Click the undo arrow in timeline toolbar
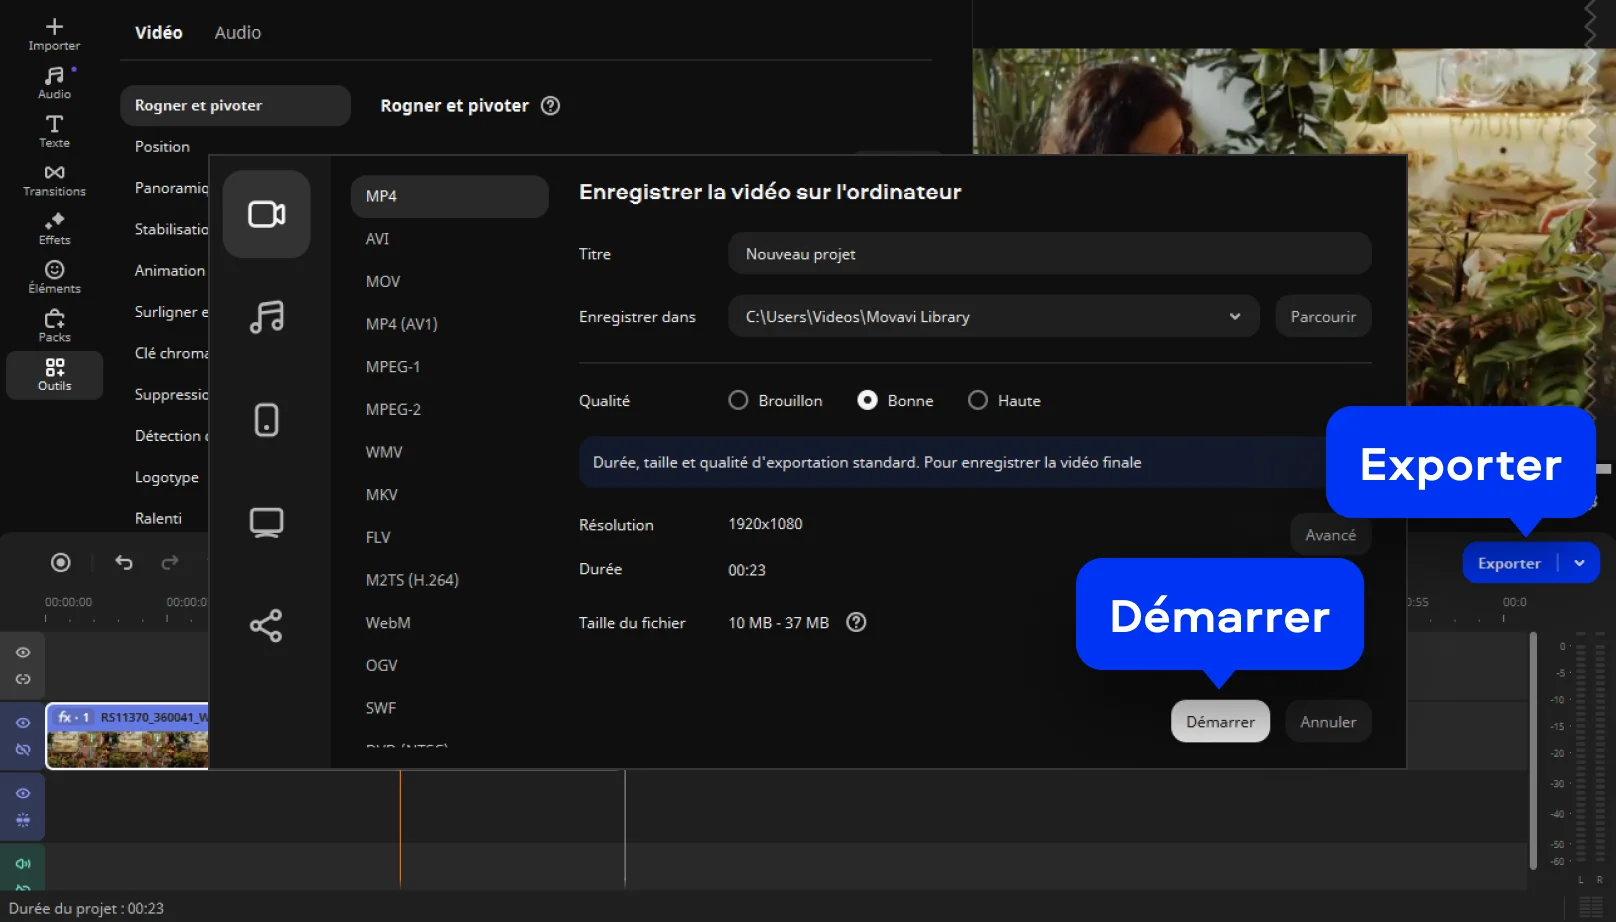This screenshot has width=1616, height=922. (x=124, y=563)
